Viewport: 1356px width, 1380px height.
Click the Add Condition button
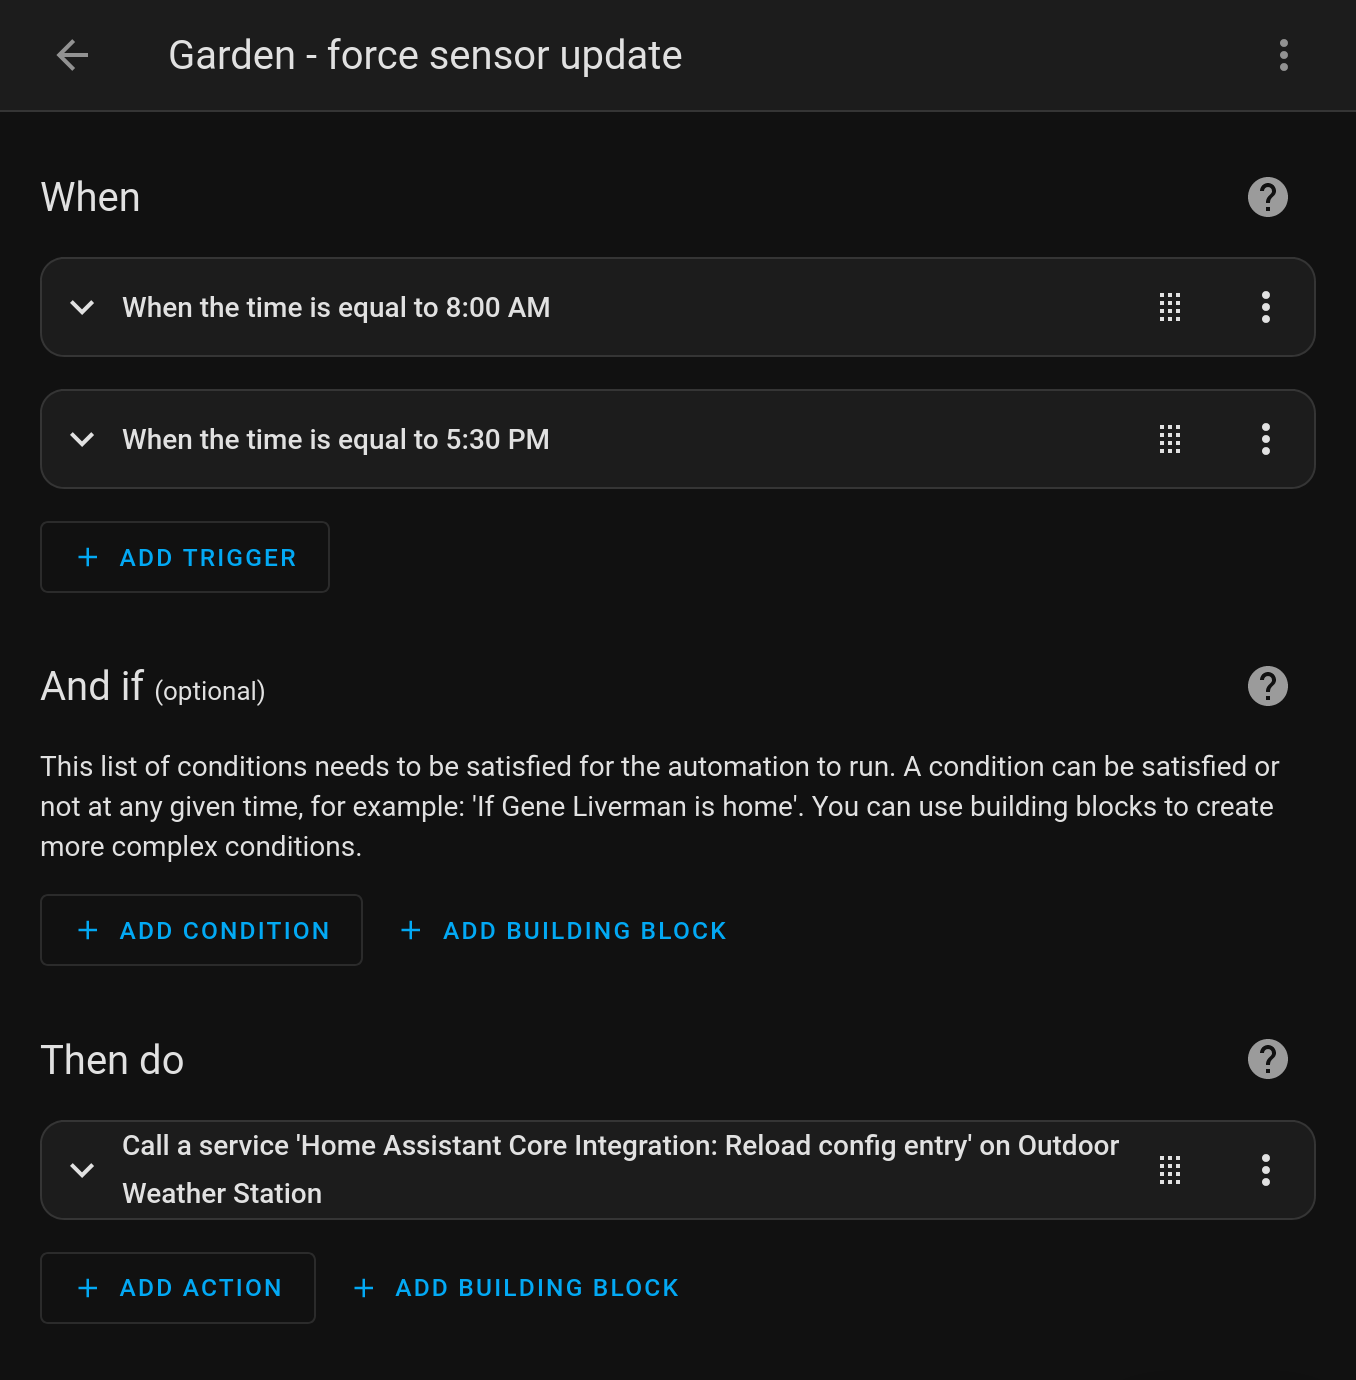(x=201, y=930)
